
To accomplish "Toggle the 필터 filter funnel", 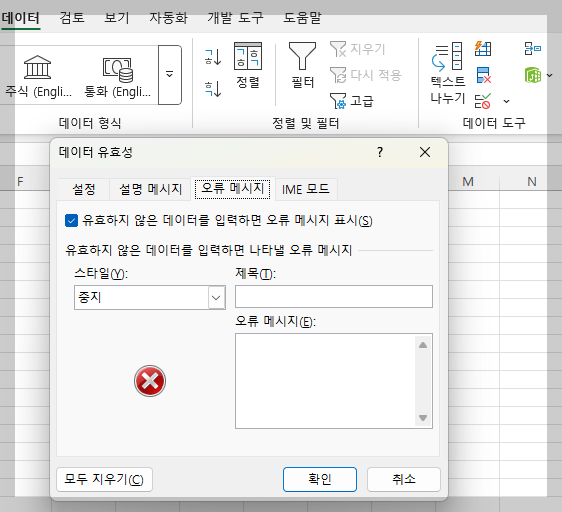I will pos(303,66).
